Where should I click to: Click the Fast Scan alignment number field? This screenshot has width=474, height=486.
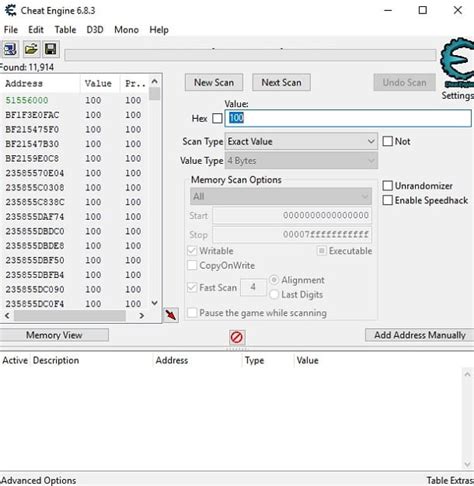tap(253, 287)
